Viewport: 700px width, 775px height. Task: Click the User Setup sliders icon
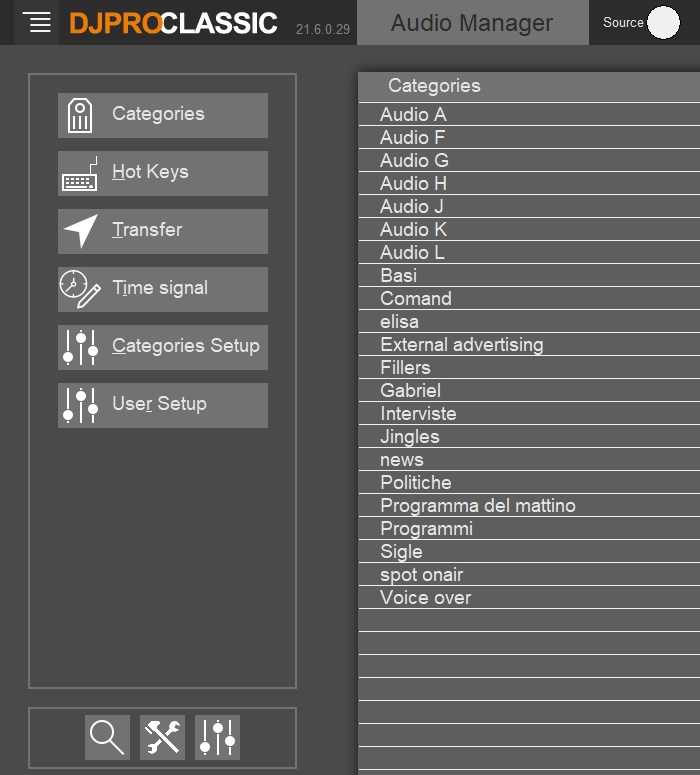click(80, 405)
